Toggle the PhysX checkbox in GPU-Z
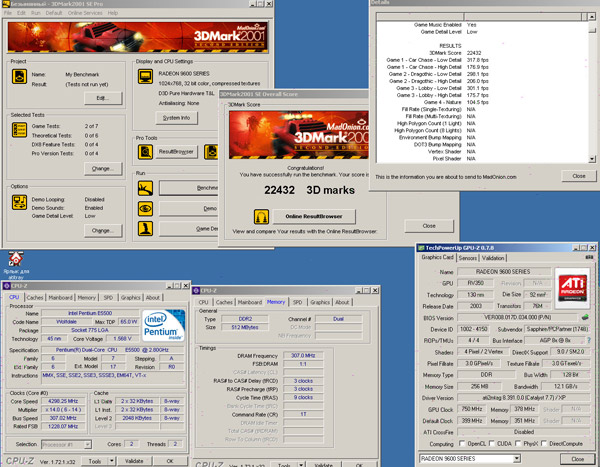 coord(518,443)
